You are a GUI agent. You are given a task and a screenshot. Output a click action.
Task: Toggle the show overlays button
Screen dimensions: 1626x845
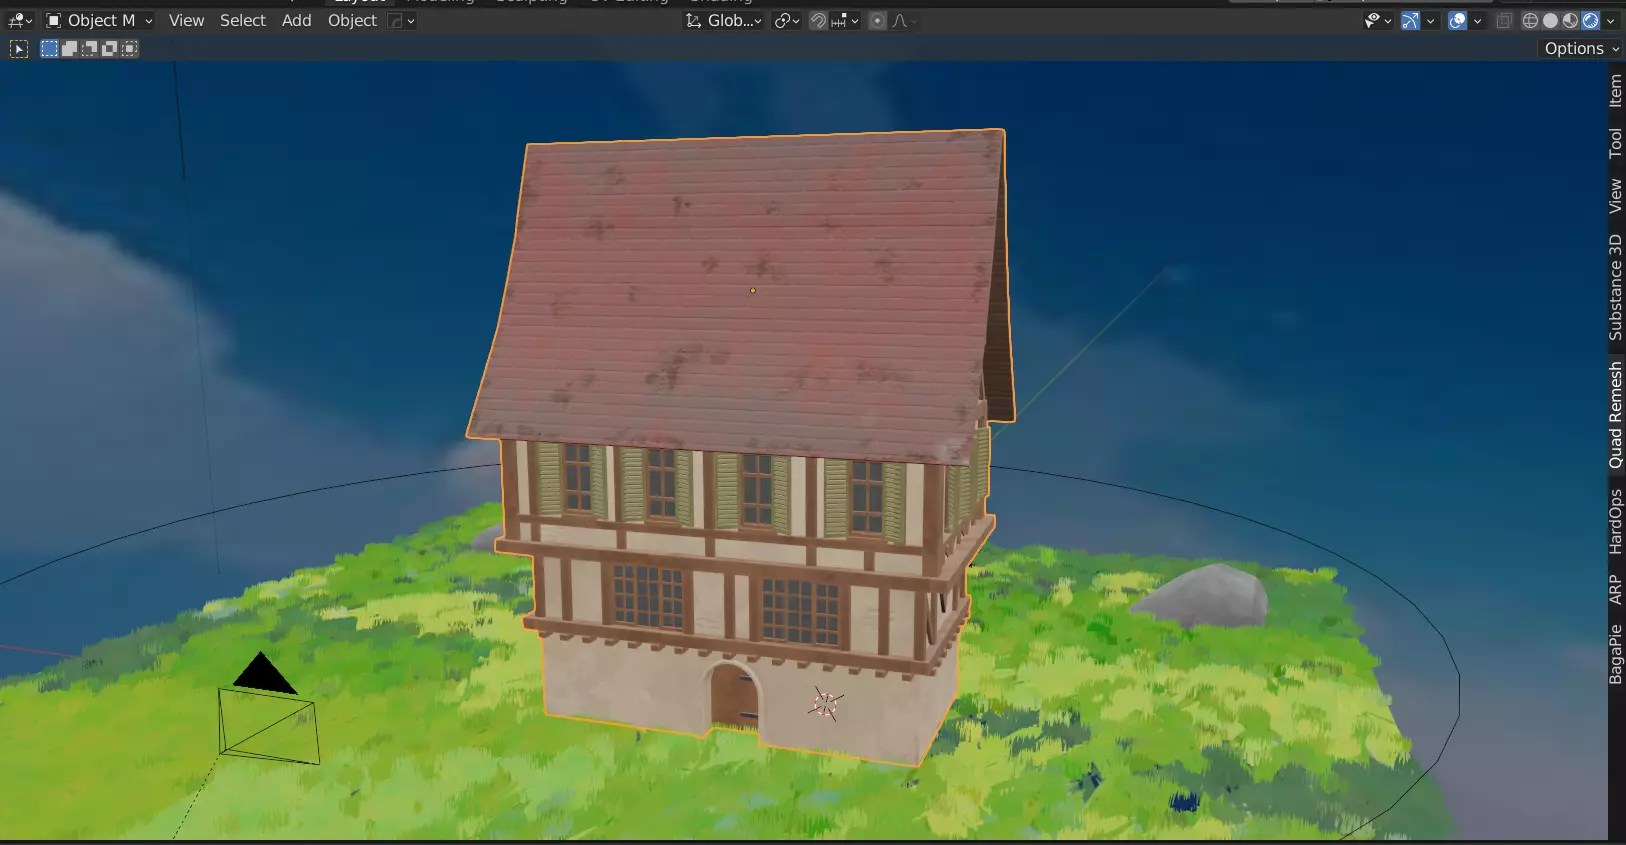1457,20
